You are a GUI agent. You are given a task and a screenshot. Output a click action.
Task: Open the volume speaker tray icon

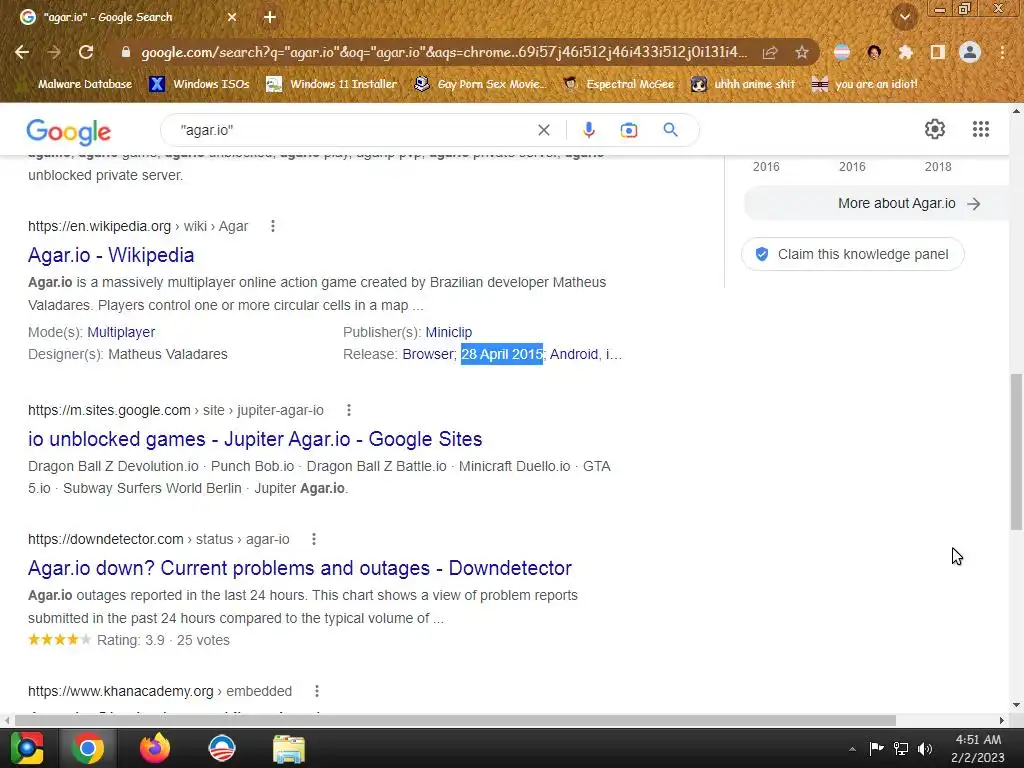[925, 748]
